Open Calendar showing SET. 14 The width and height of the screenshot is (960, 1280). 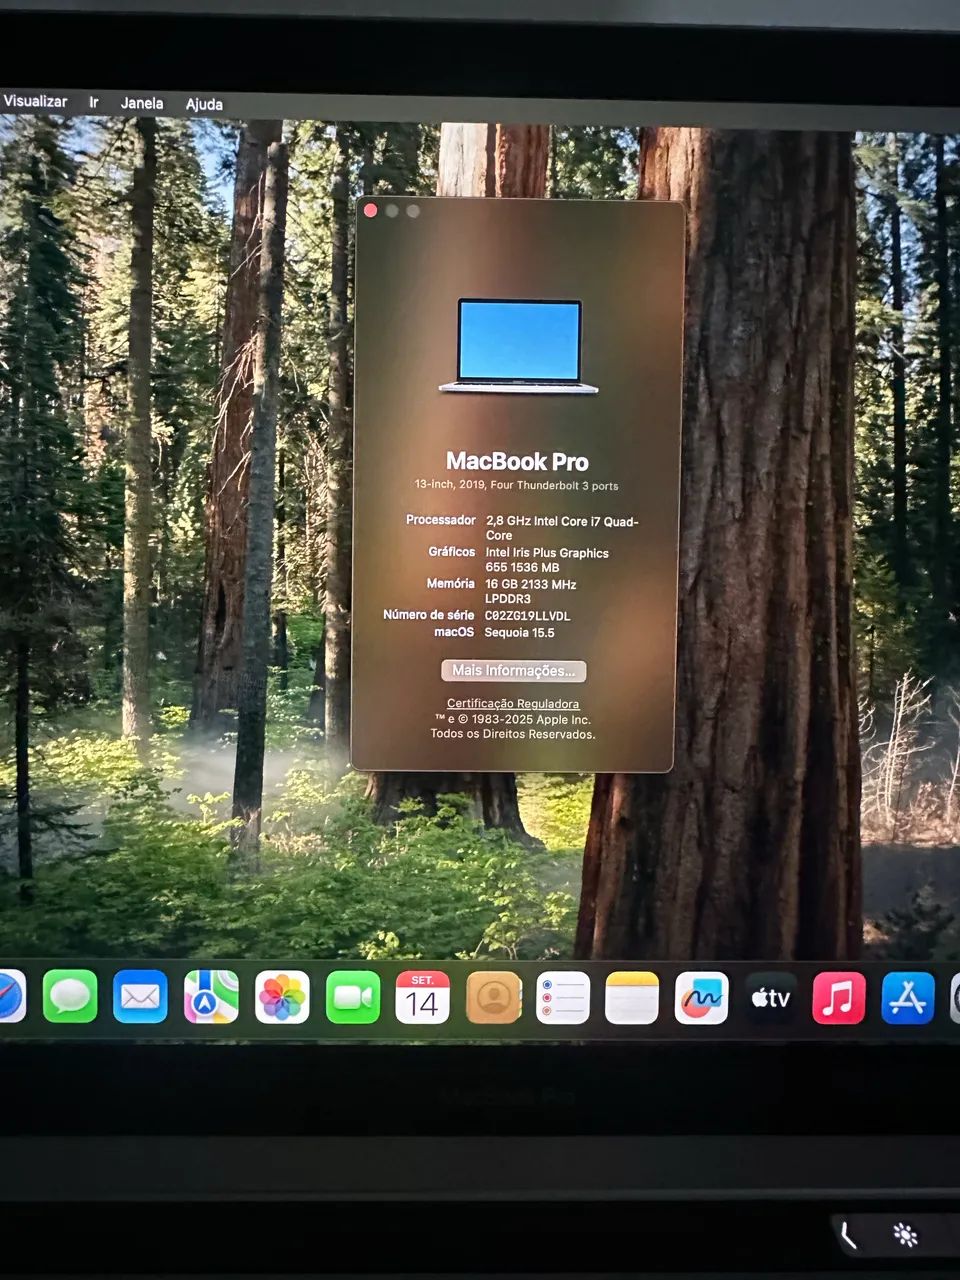click(422, 997)
